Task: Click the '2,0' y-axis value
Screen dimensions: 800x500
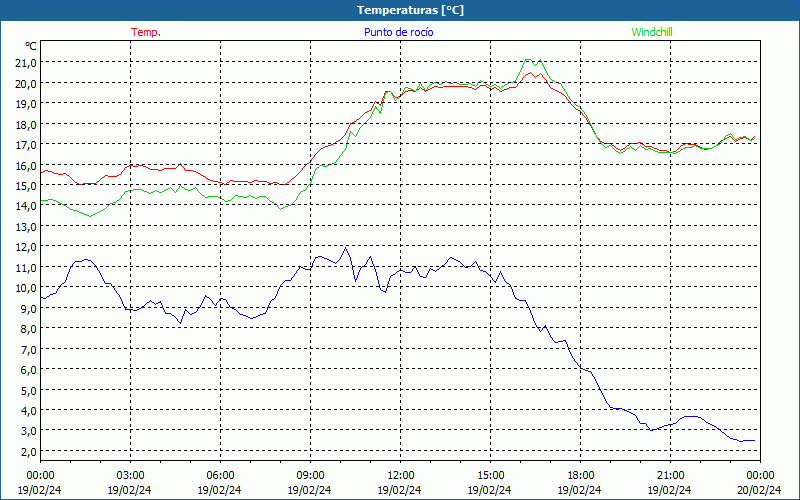Action: 28,452
